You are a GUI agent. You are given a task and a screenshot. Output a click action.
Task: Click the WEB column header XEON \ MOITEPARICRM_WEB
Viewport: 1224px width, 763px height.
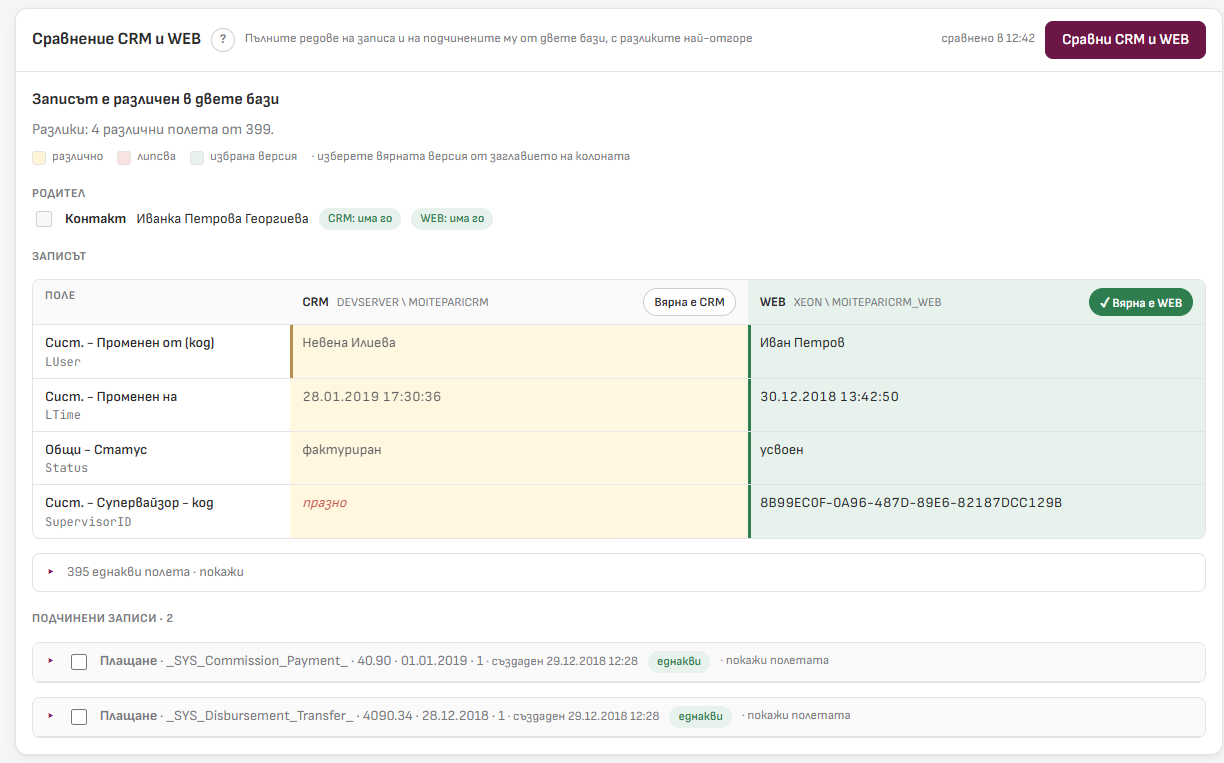tap(867, 302)
